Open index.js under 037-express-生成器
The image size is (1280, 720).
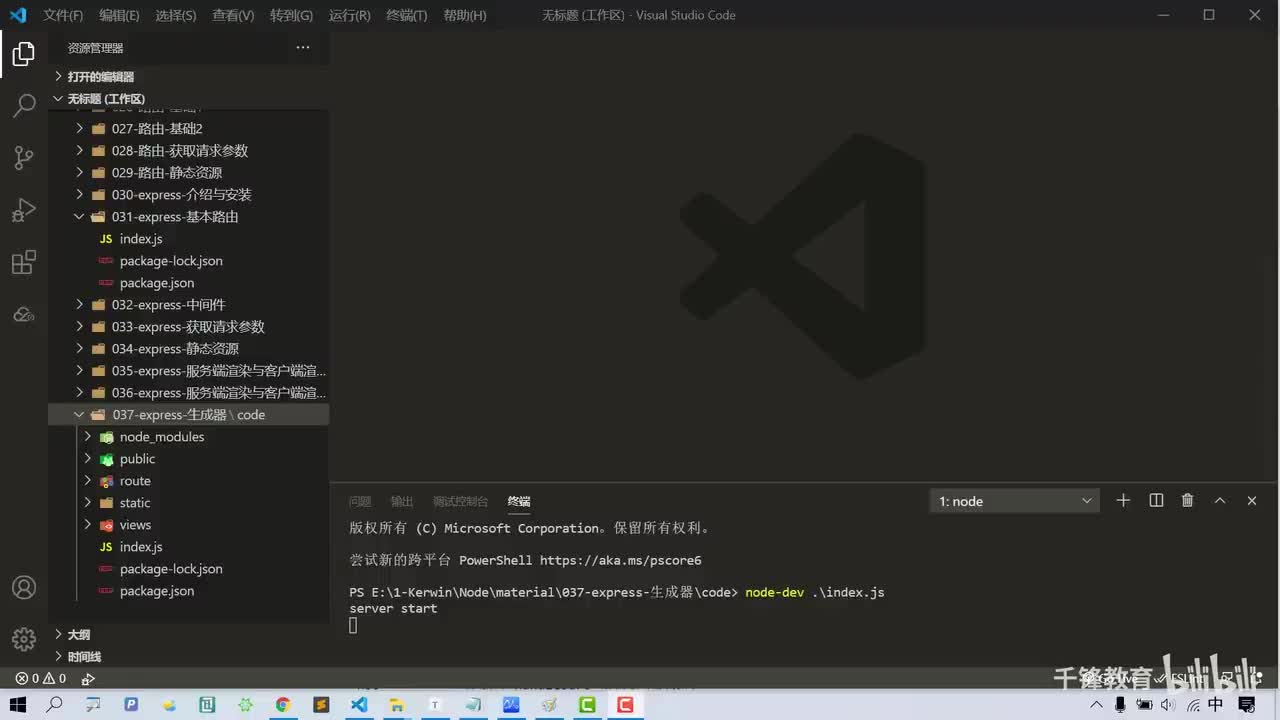coord(189,547)
